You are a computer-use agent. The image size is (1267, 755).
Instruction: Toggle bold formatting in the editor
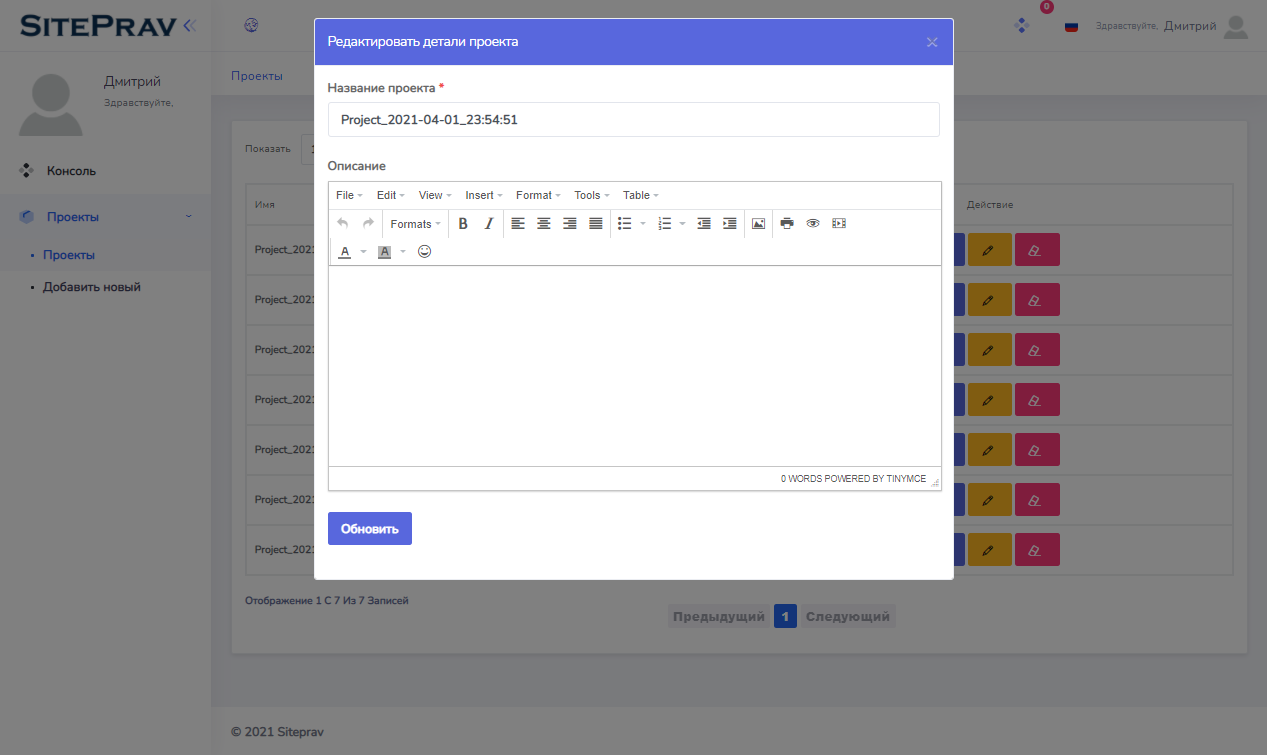click(463, 224)
